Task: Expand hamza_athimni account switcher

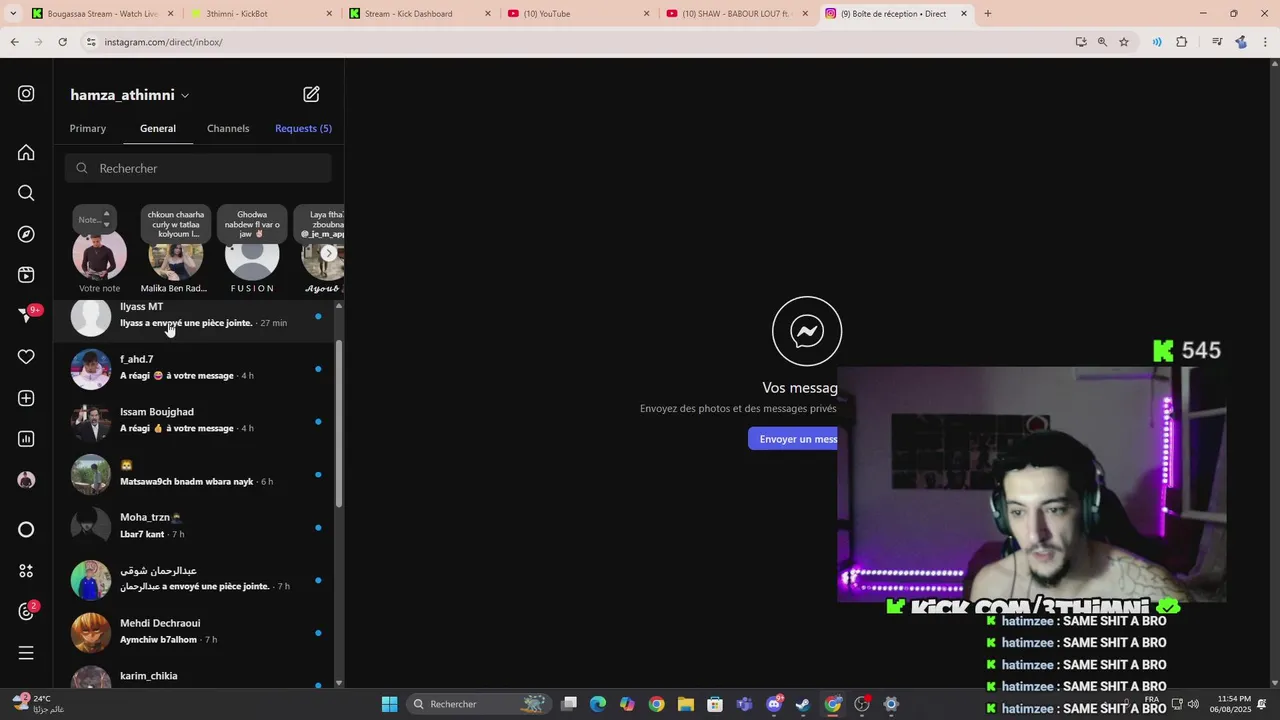Action: point(130,95)
